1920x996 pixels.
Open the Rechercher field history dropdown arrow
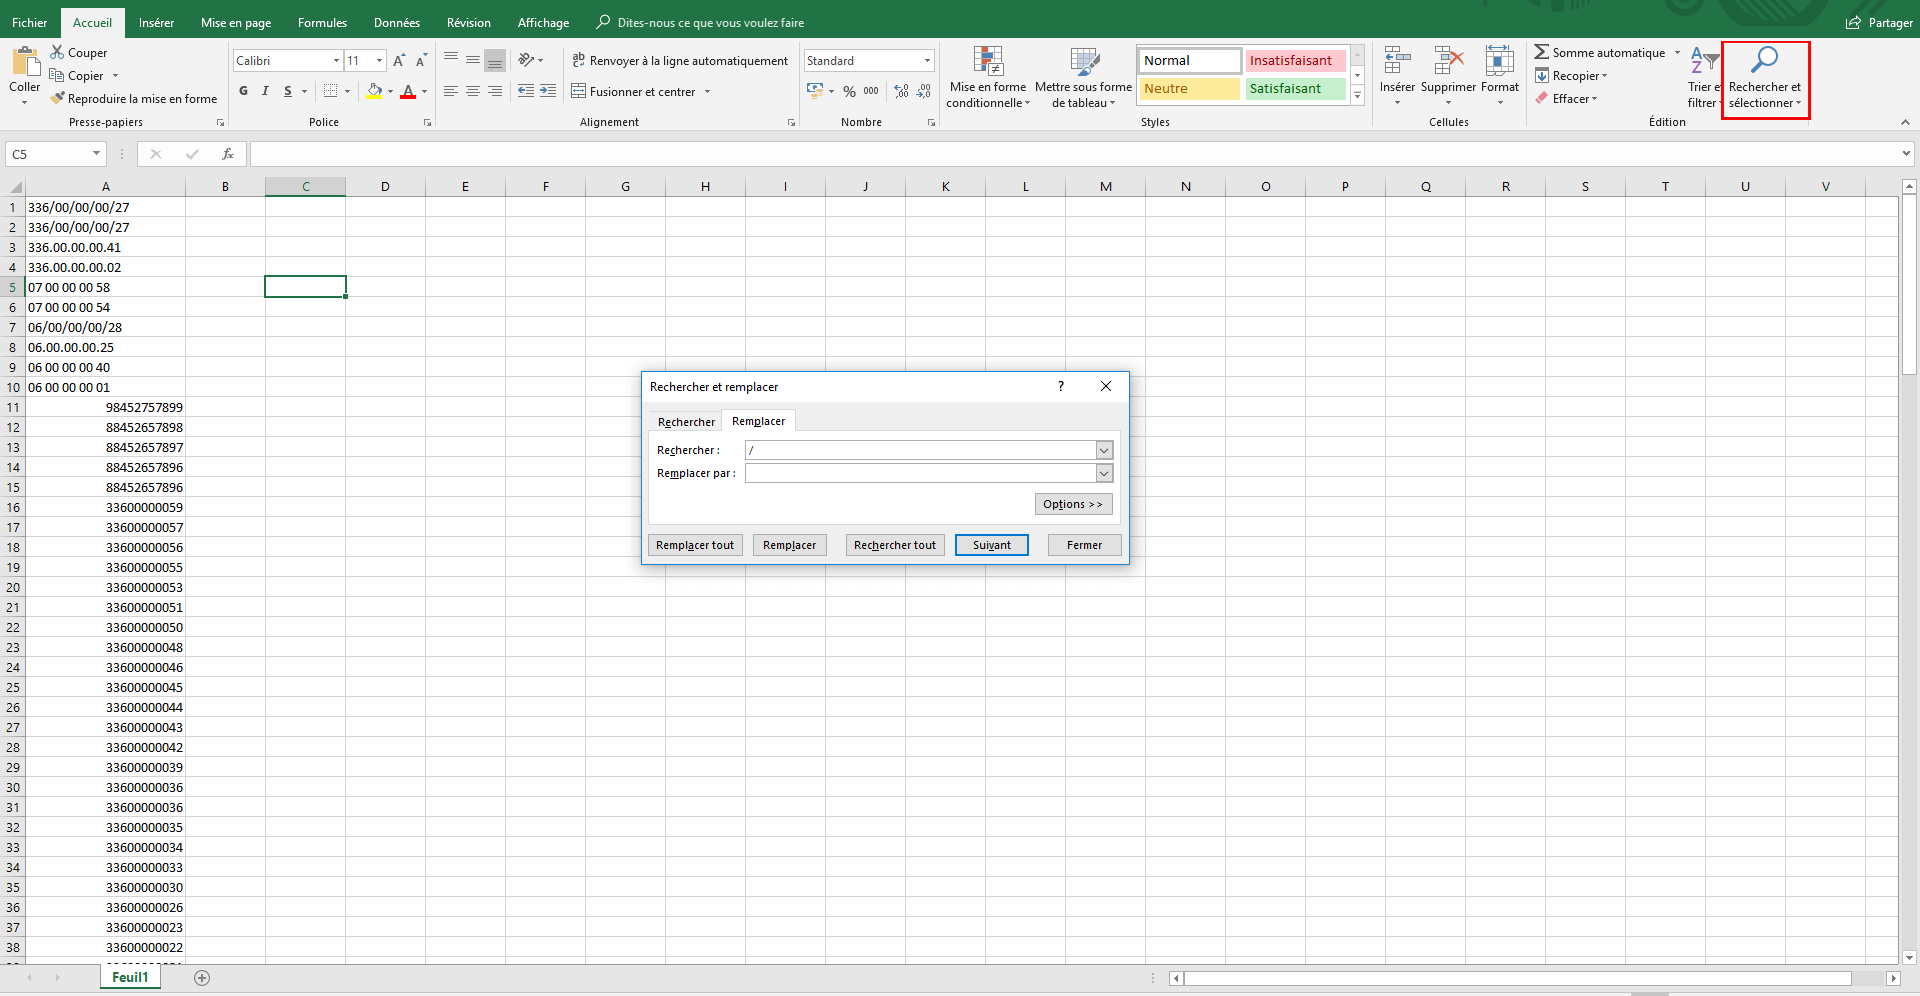pyautogui.click(x=1104, y=450)
